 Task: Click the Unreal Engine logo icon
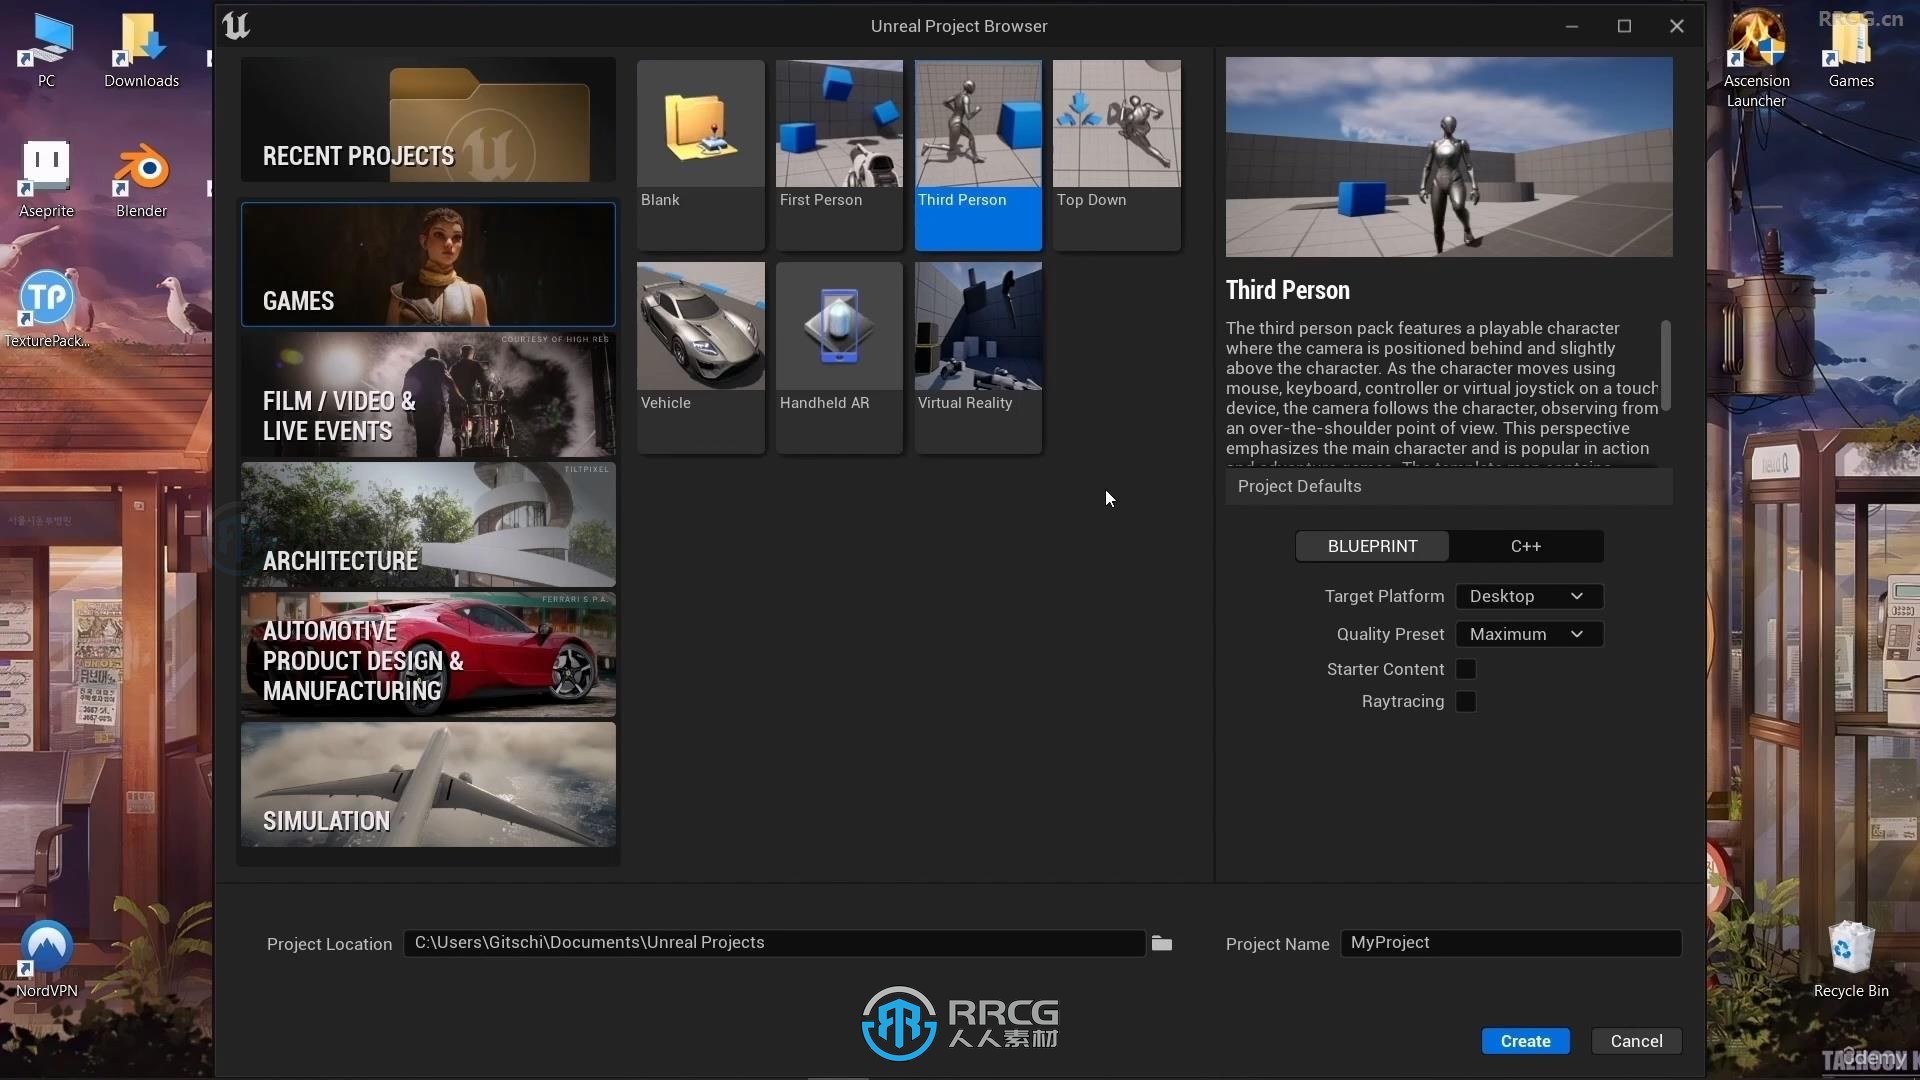click(x=236, y=25)
